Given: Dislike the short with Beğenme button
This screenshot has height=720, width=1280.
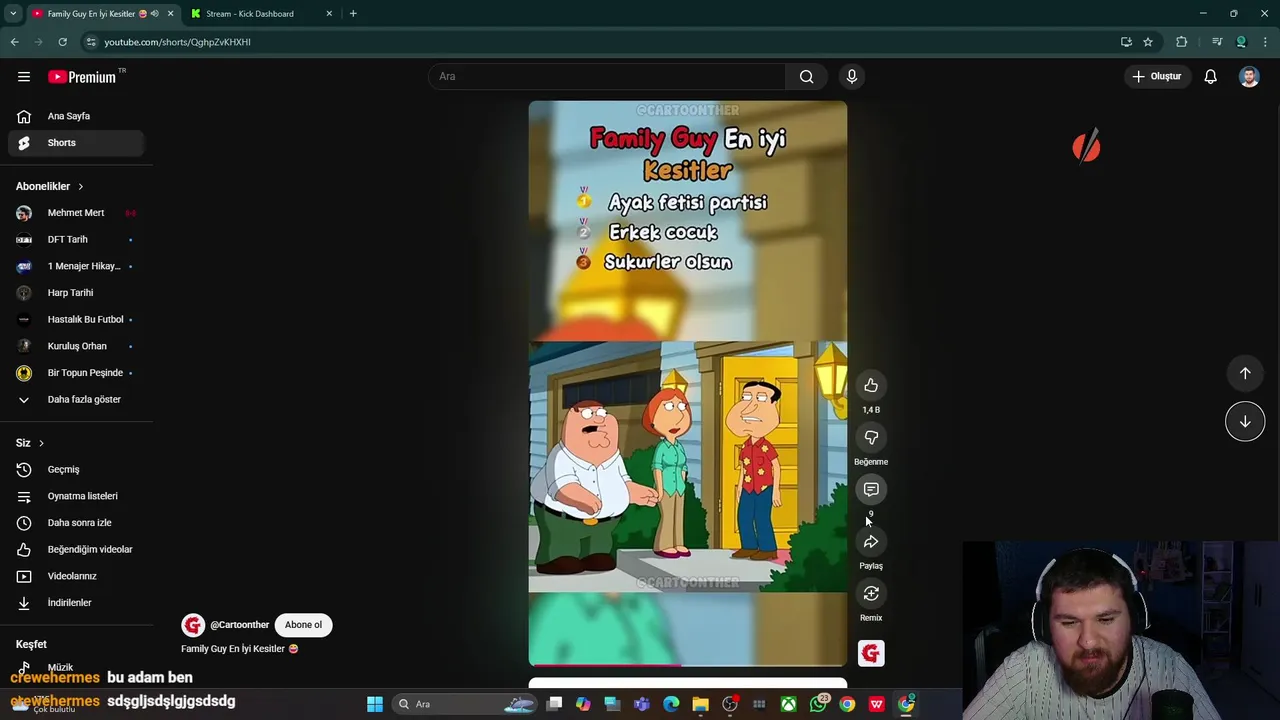Looking at the screenshot, I should click(871, 438).
